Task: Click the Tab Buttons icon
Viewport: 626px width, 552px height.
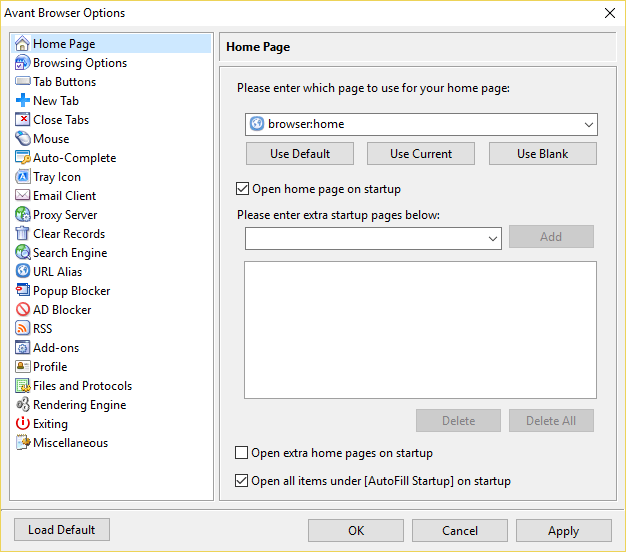Action: [22, 81]
